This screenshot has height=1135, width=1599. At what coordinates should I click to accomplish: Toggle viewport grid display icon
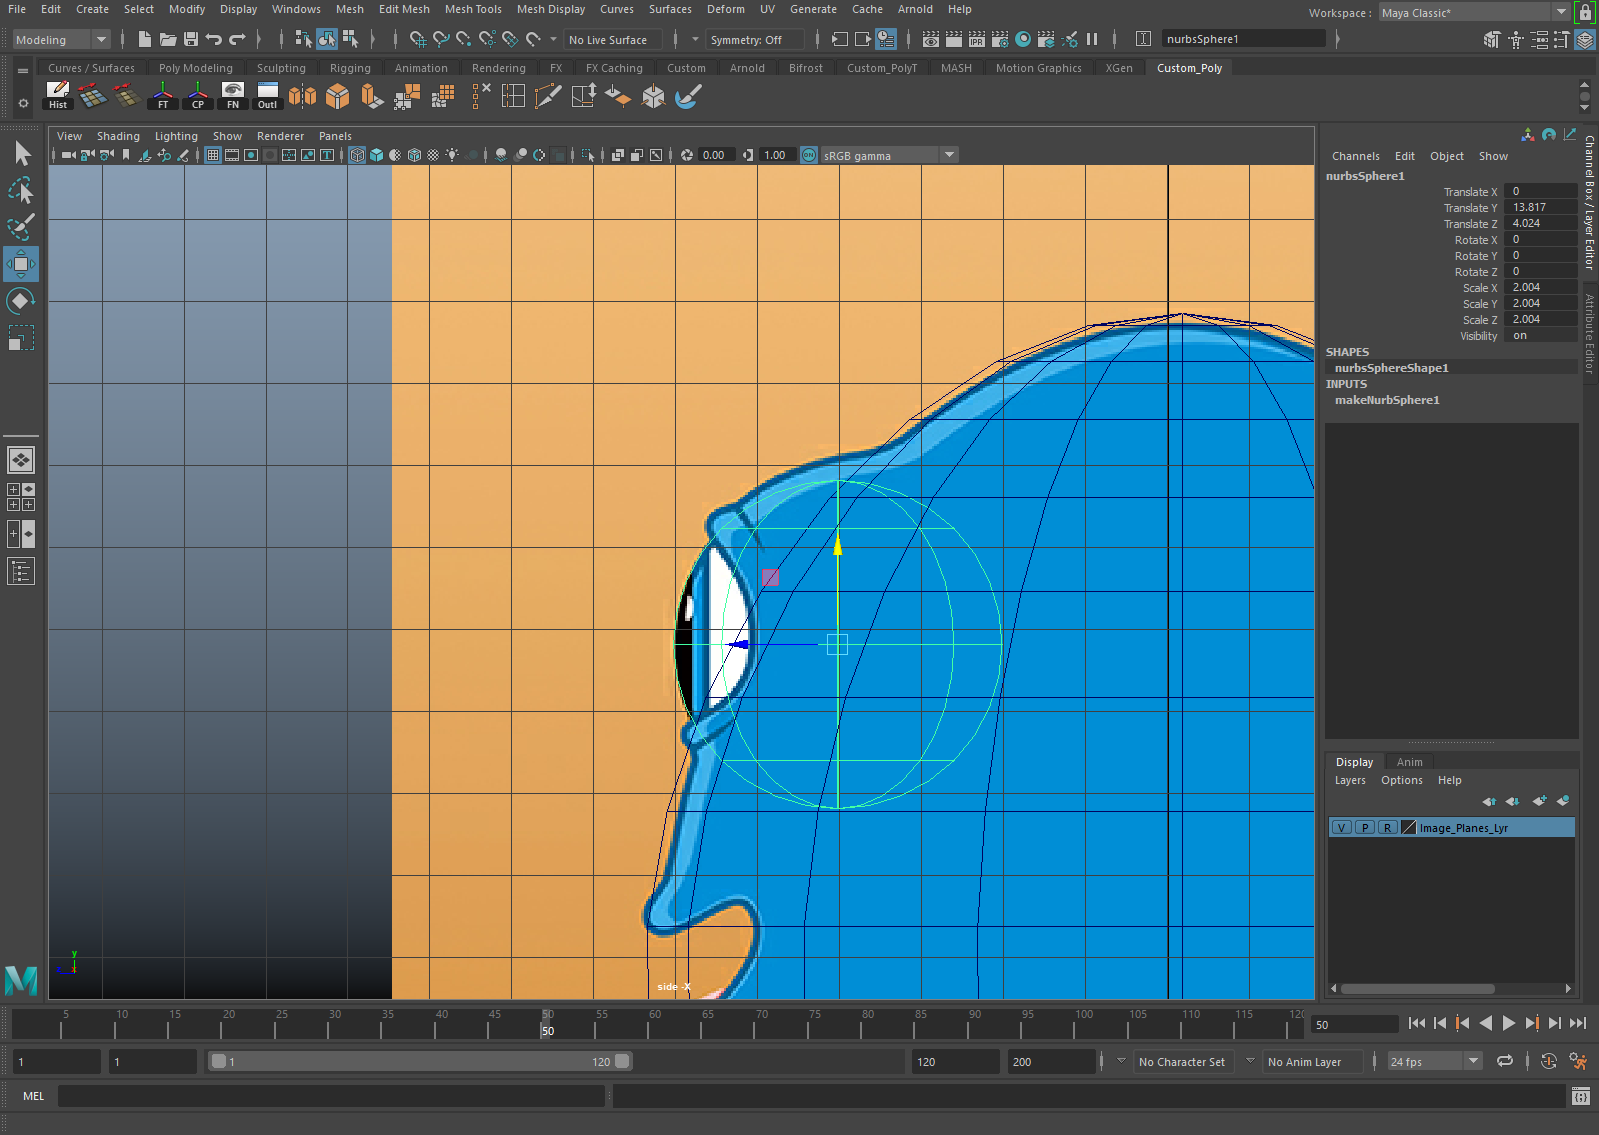click(x=213, y=155)
